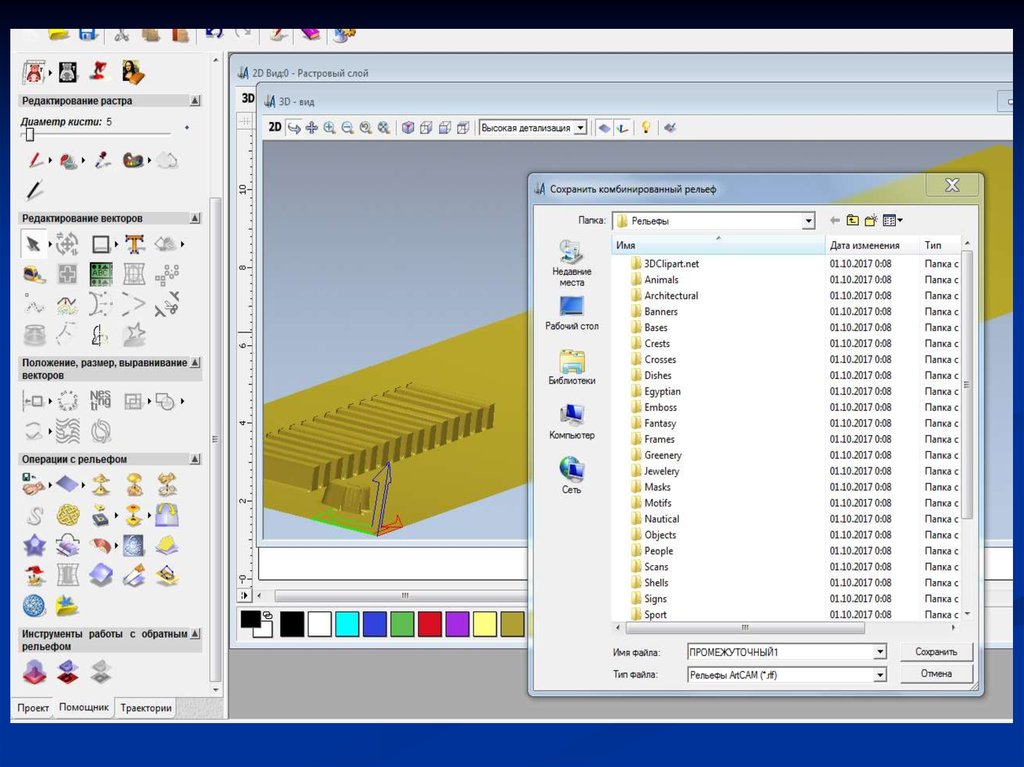Collapse the Операции с рельефом section

(x=195, y=460)
